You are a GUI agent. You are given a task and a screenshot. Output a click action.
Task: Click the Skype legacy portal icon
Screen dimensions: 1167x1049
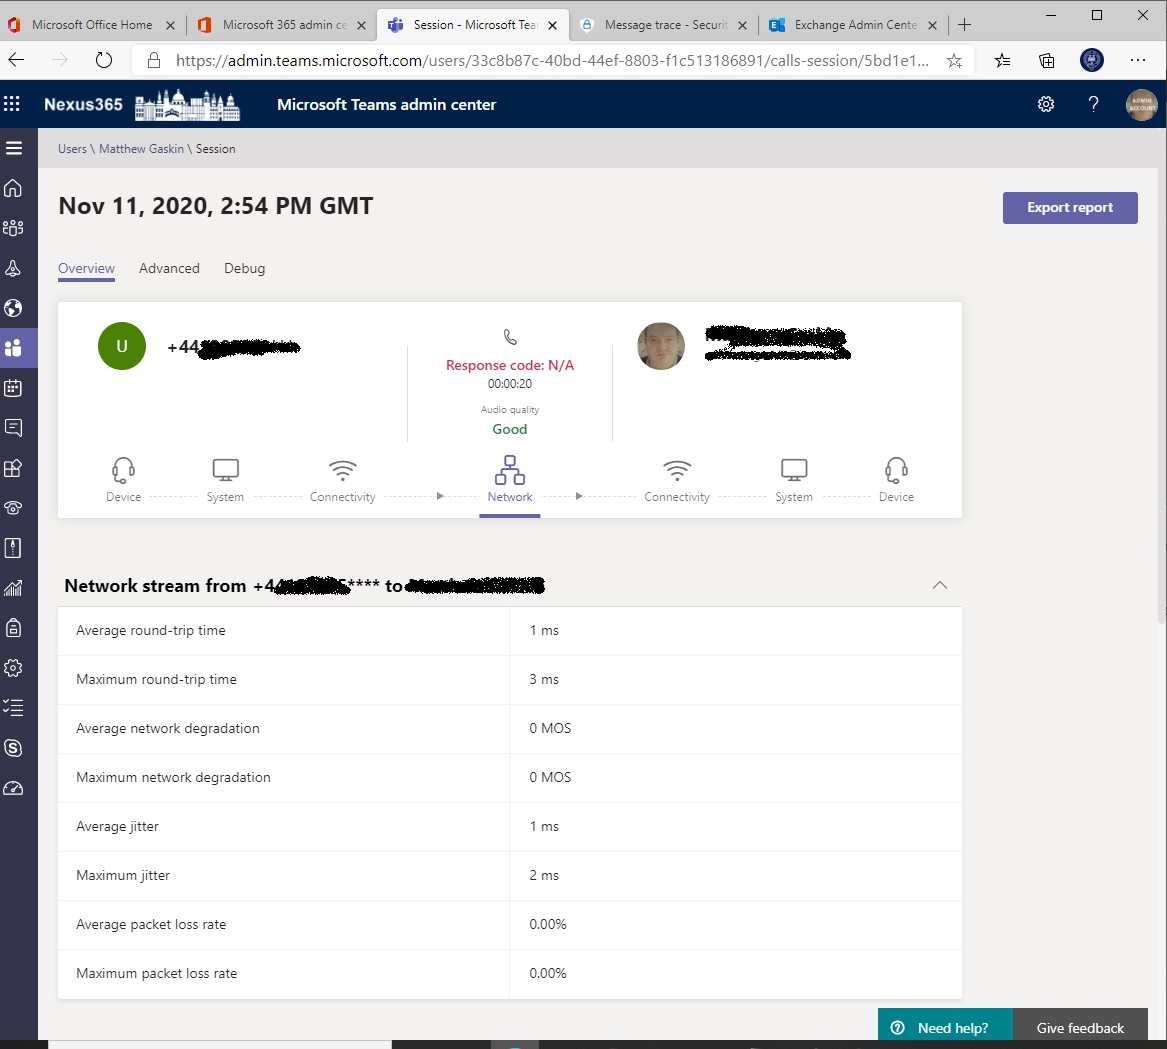point(14,748)
